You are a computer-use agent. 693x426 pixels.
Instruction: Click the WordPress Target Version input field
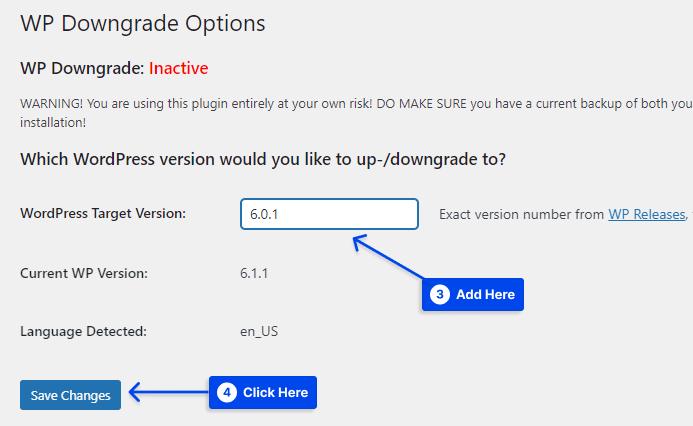pos(329,214)
